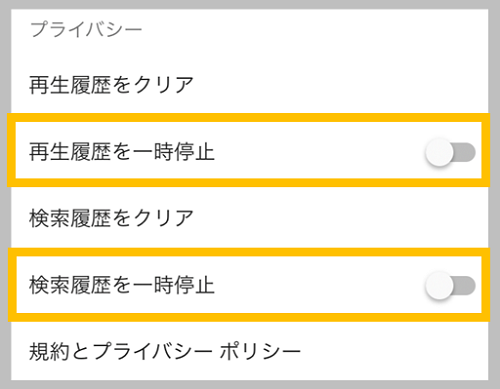The width and height of the screenshot is (500, 389).
Task: Enable pausing of watch history
Action: 450,152
